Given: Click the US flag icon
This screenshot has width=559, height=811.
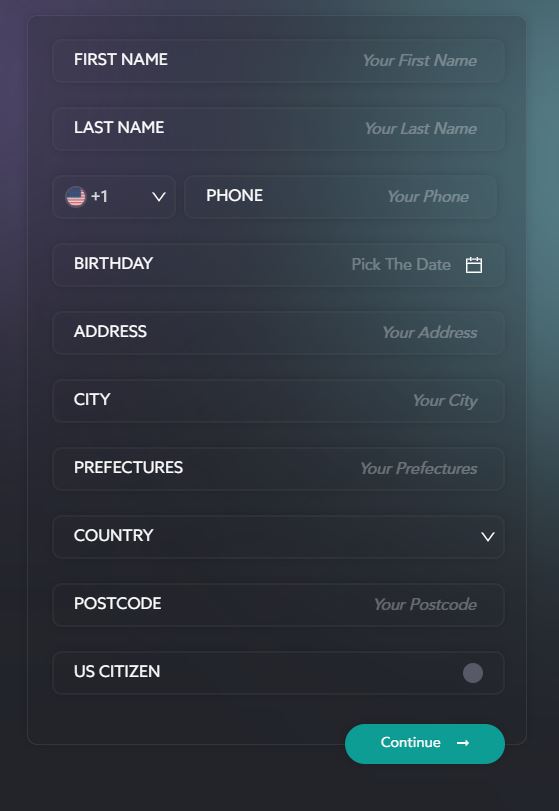Looking at the screenshot, I should [x=75, y=197].
